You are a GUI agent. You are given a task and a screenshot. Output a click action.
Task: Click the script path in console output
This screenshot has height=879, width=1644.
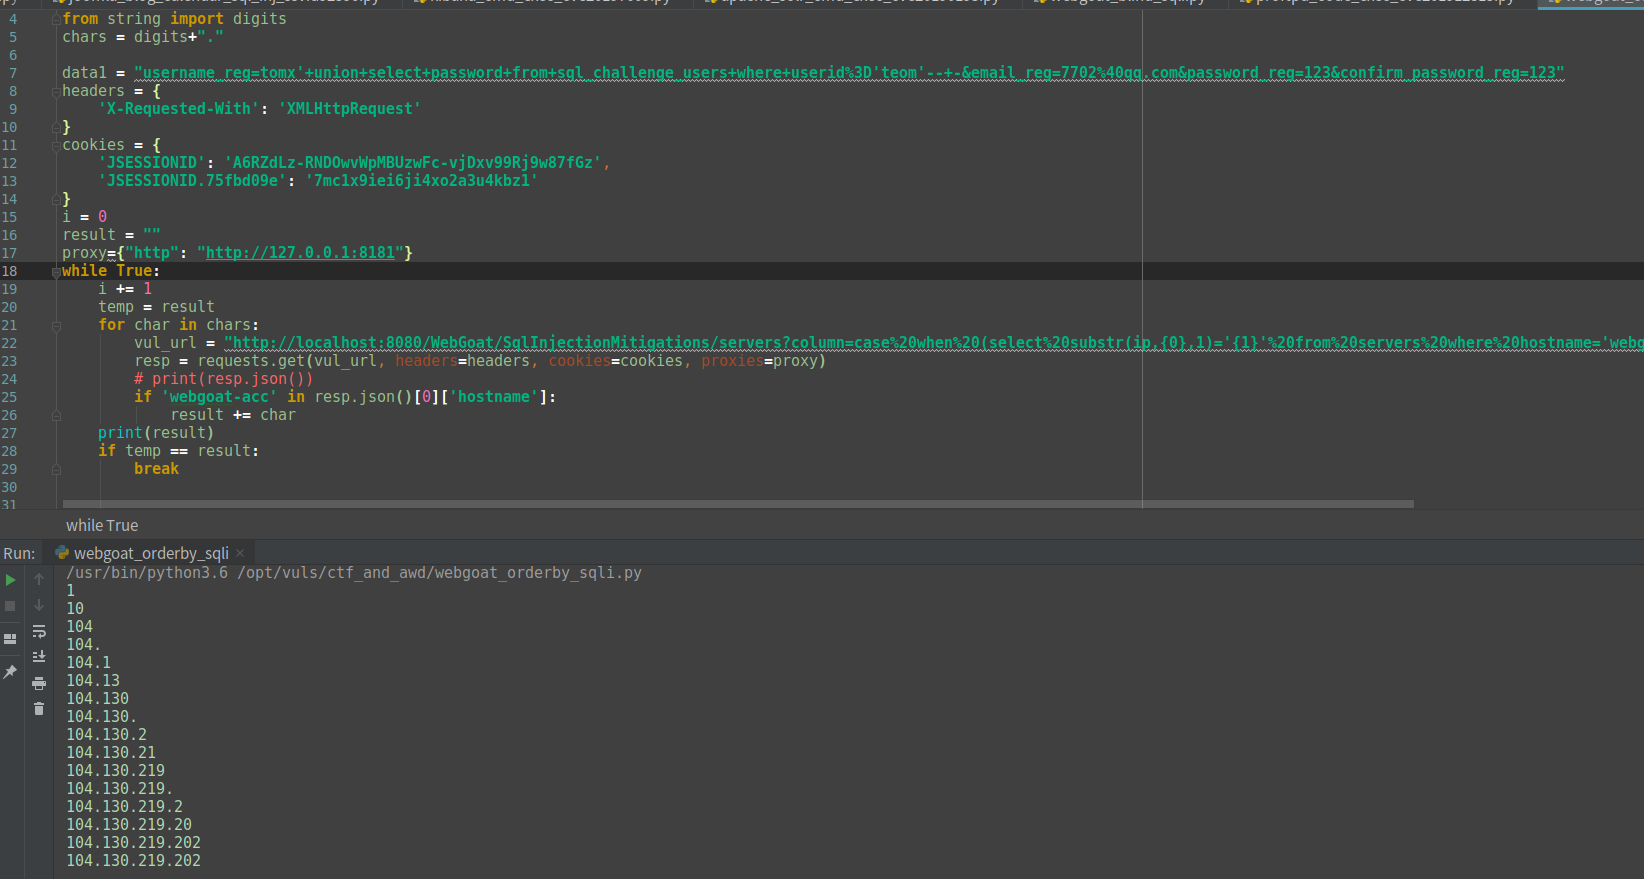pyautogui.click(x=439, y=573)
